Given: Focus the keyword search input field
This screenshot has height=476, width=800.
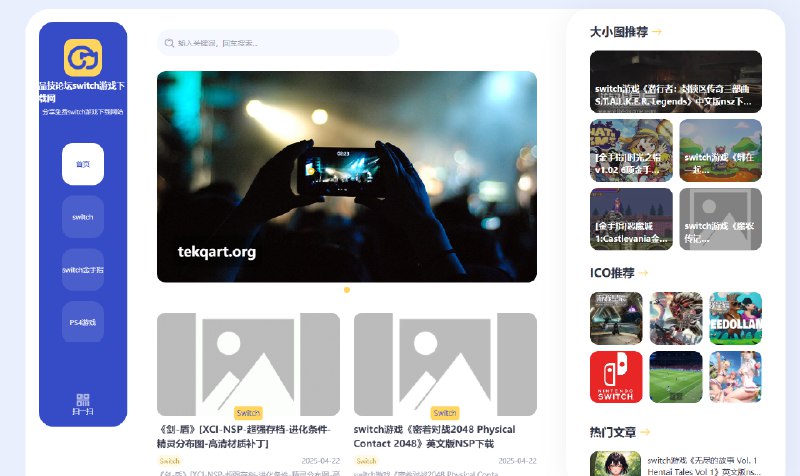Looking at the screenshot, I should pos(285,43).
